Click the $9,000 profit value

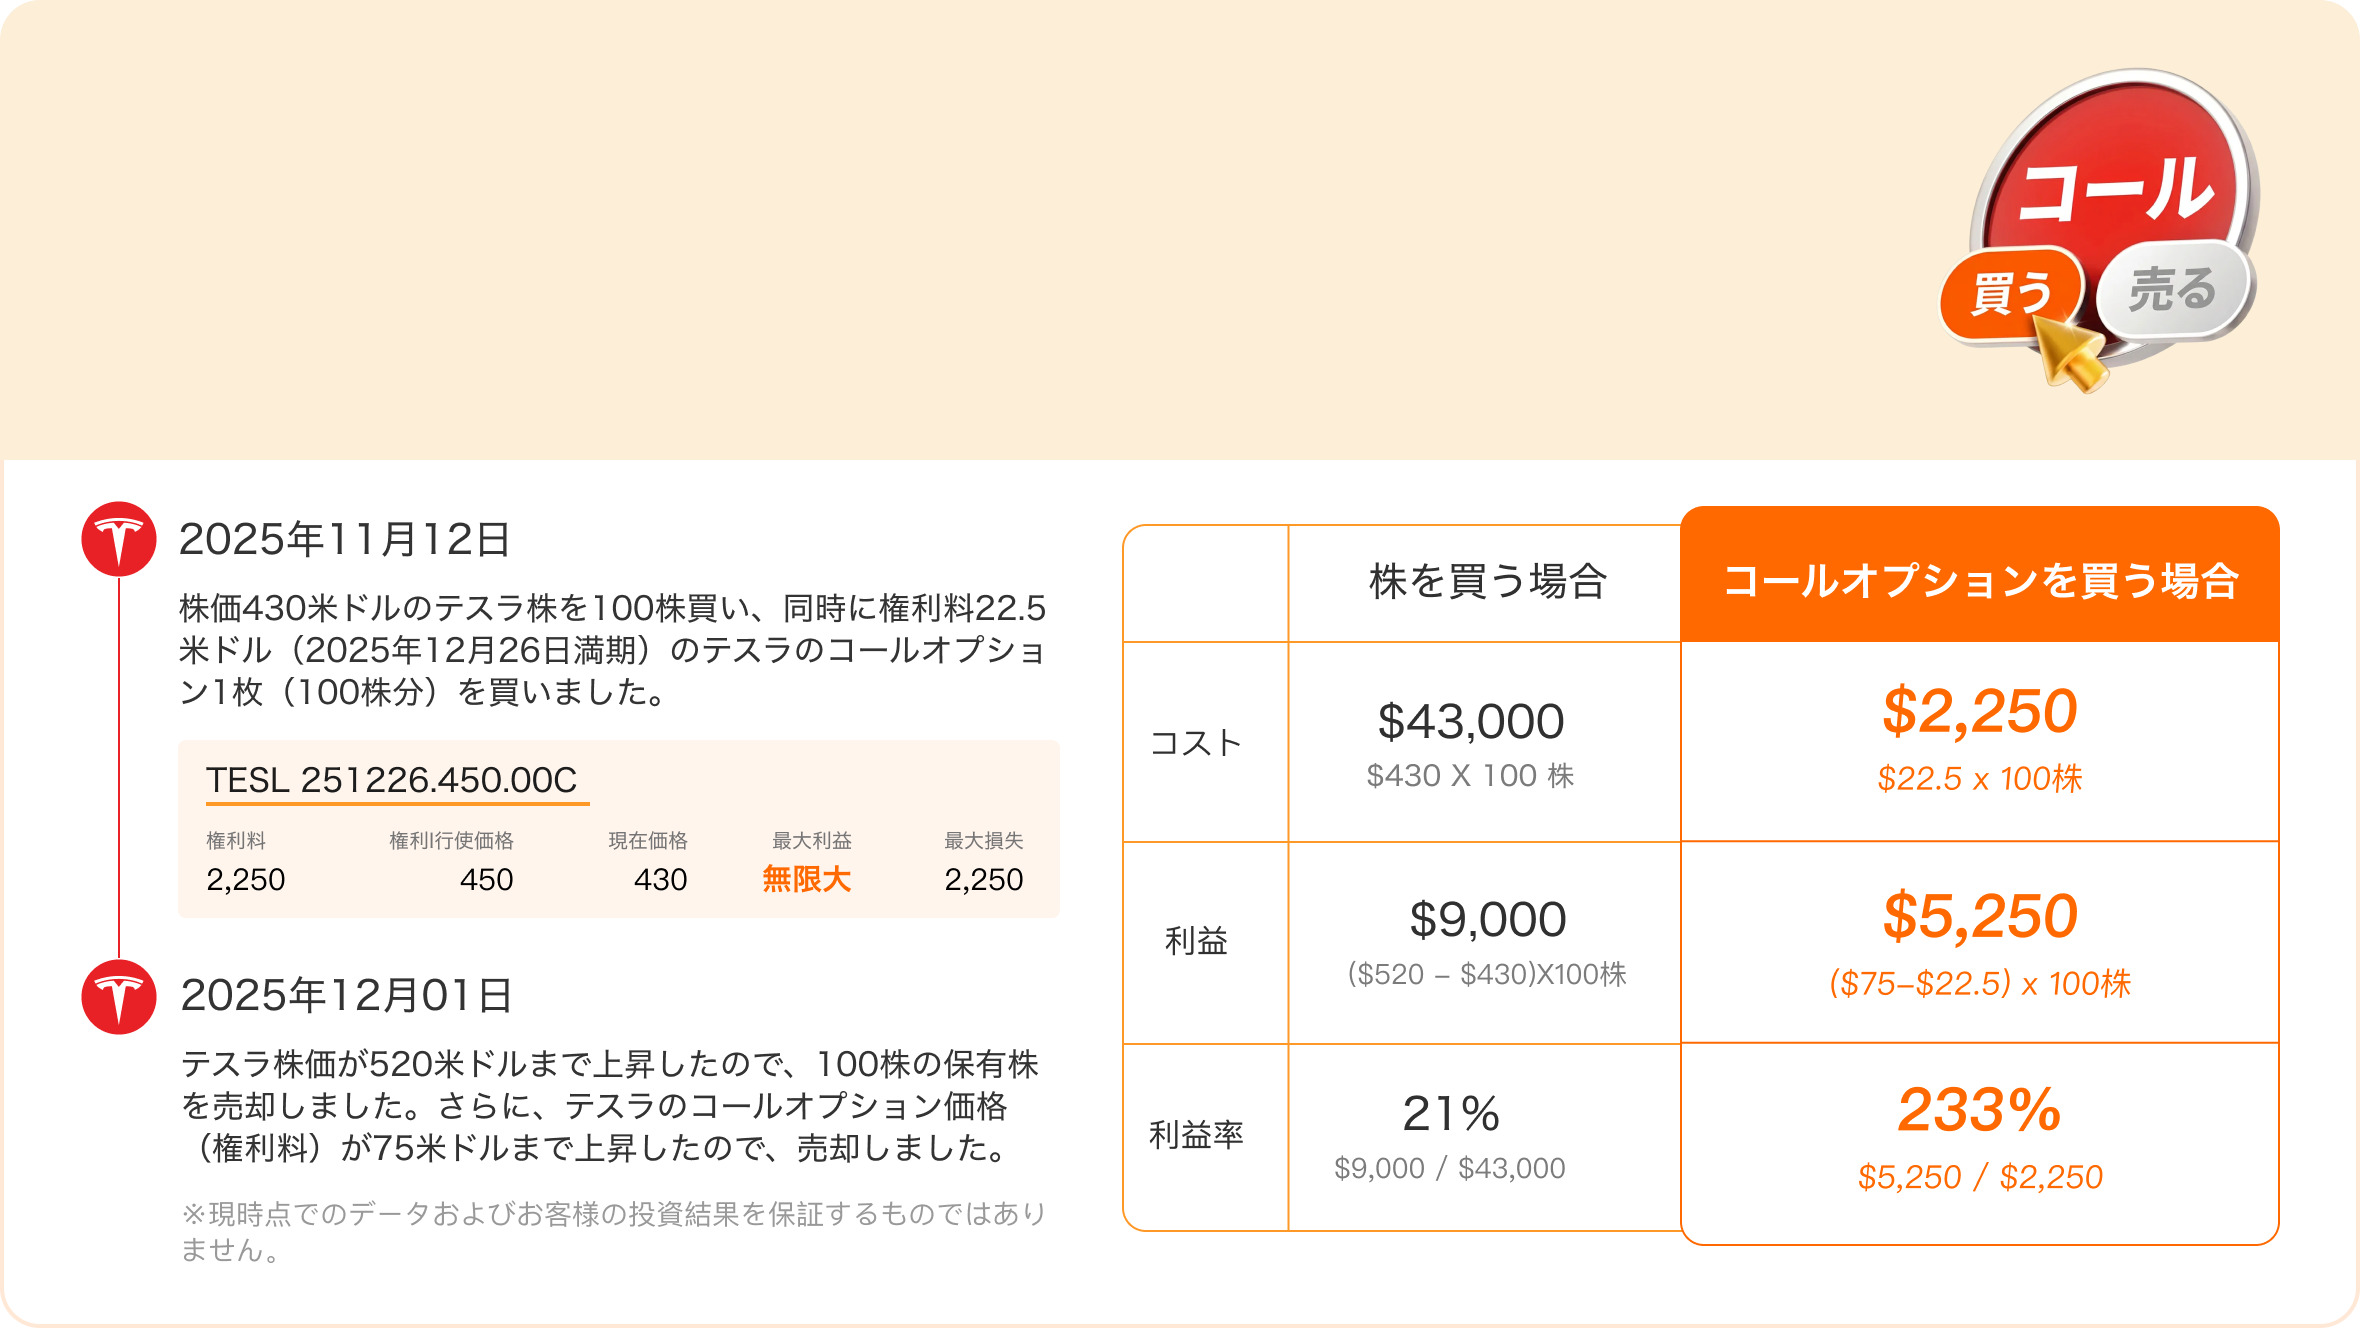[1488, 920]
